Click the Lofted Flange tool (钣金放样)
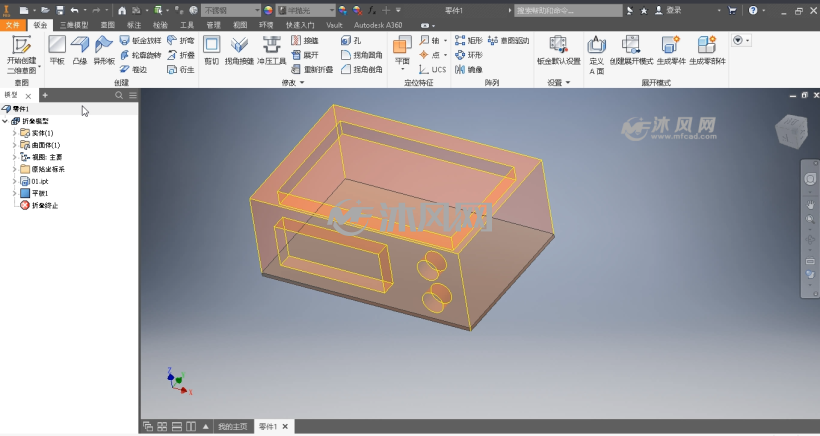This screenshot has height=436, width=820. (x=140, y=40)
